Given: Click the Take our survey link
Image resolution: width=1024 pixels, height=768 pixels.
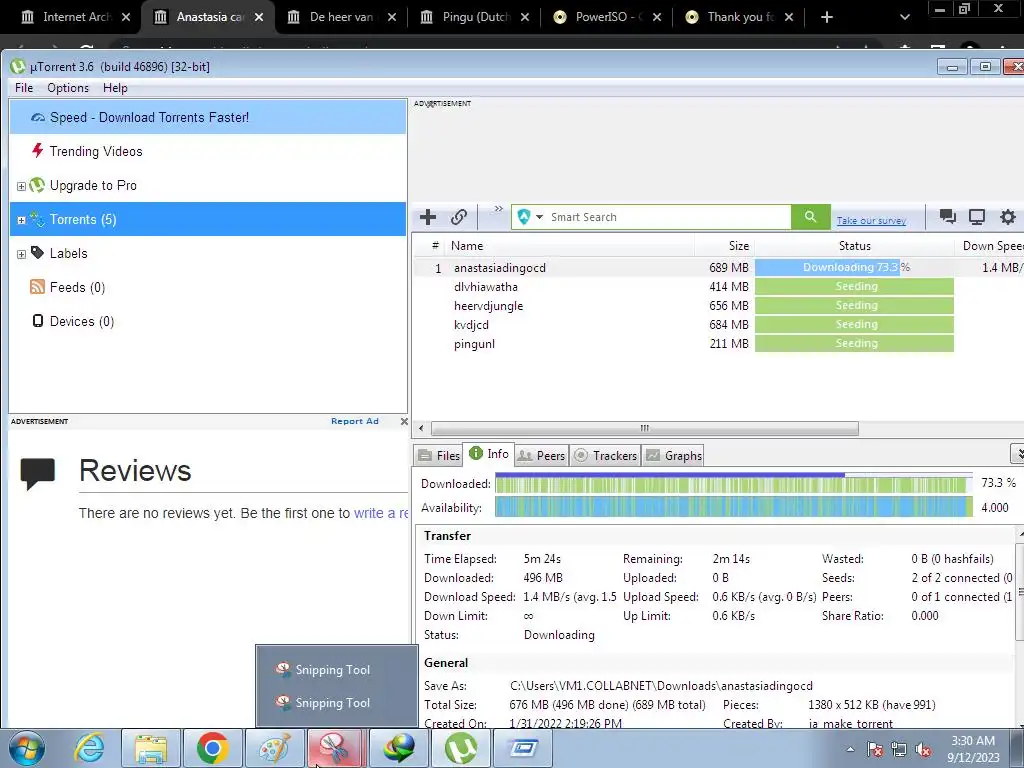Looking at the screenshot, I should point(871,221).
